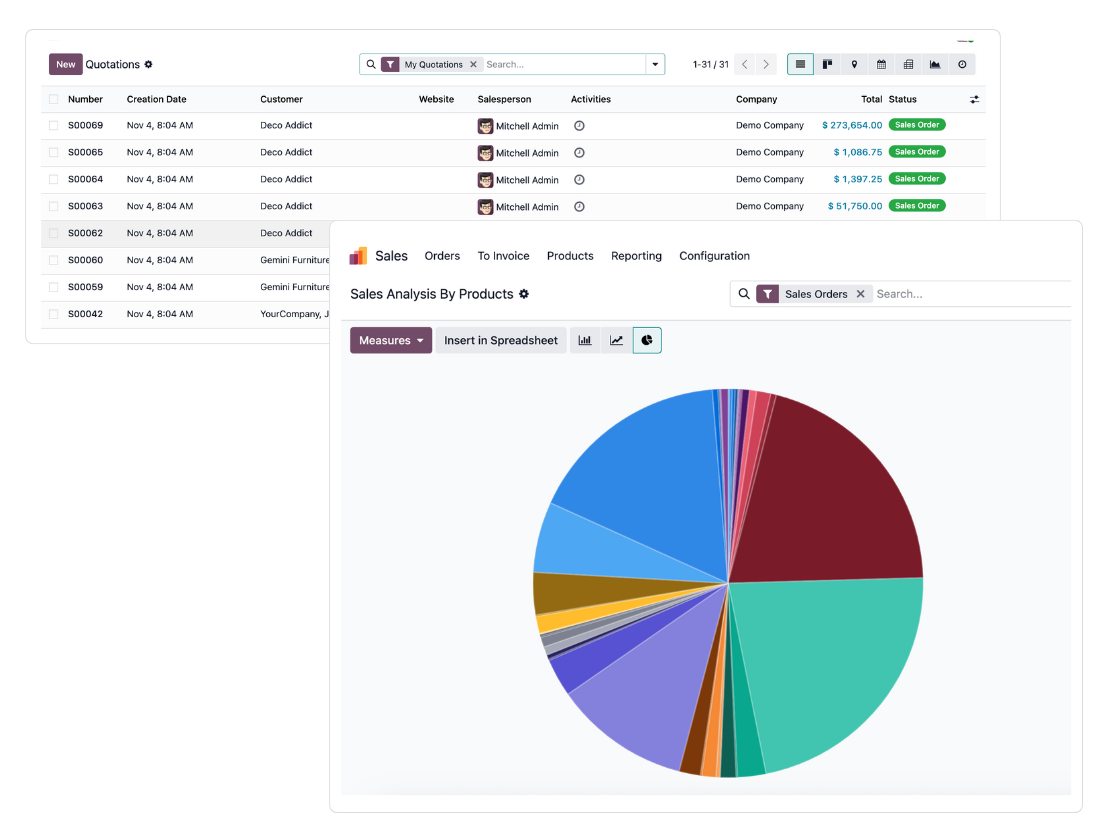Click the optional columns adjust icon
The height and width of the screenshot is (831, 1108).
[975, 99]
